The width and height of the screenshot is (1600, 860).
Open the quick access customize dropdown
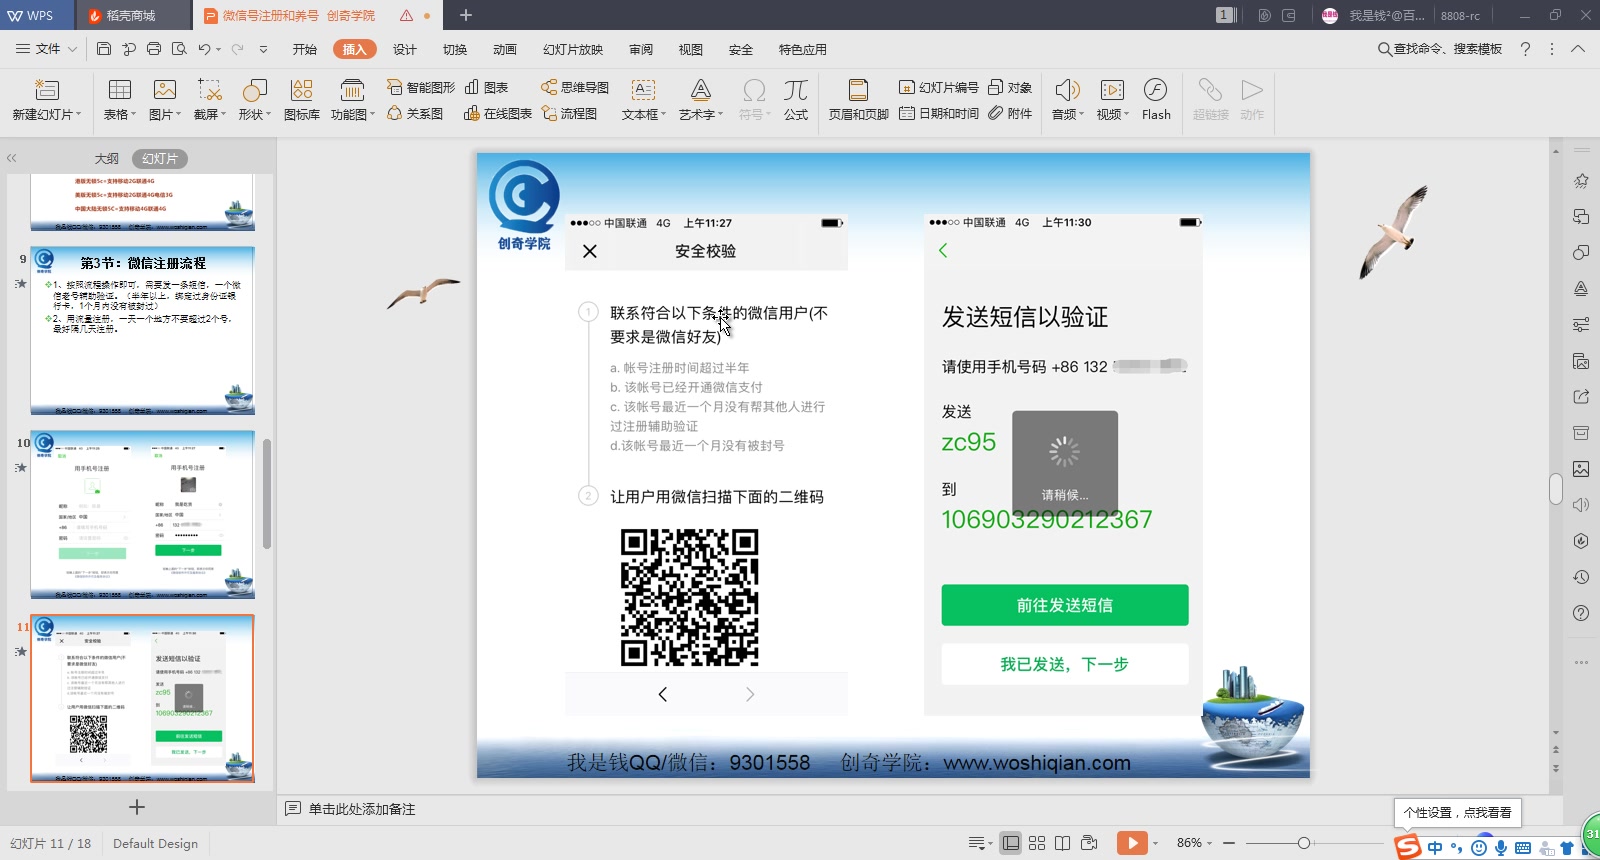[x=263, y=49]
